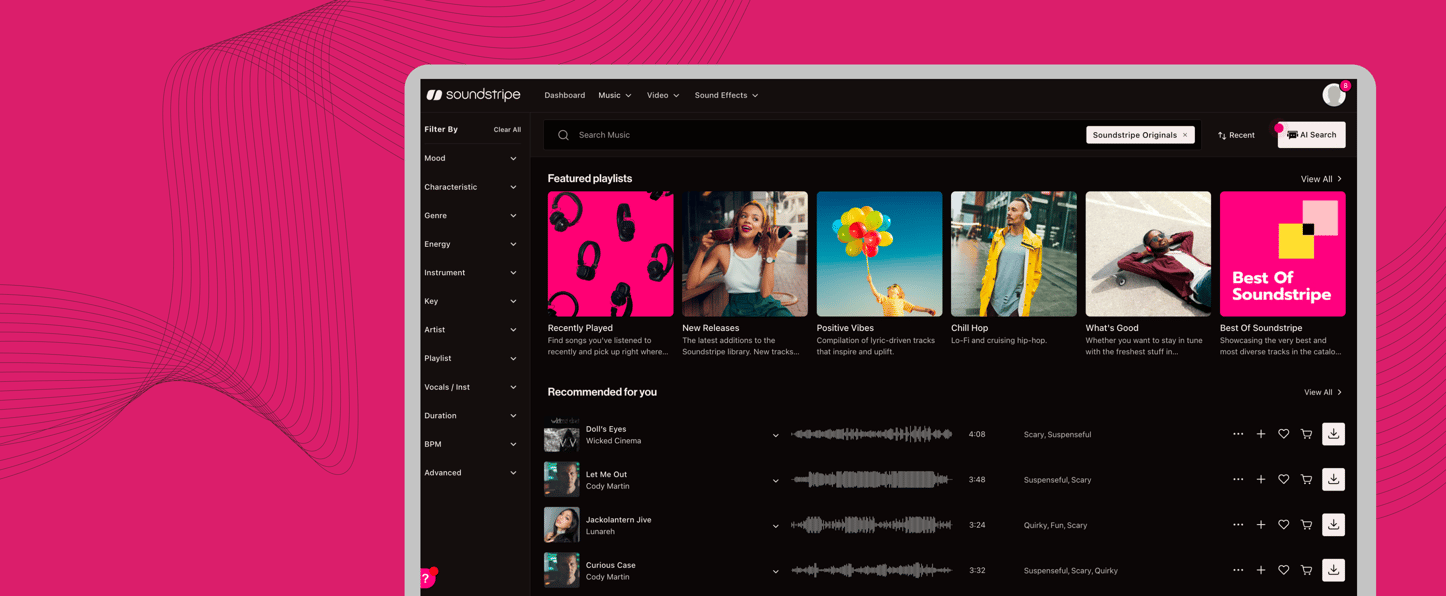
Task: Add Doll's Eyes to playlist with plus
Action: coord(1261,434)
